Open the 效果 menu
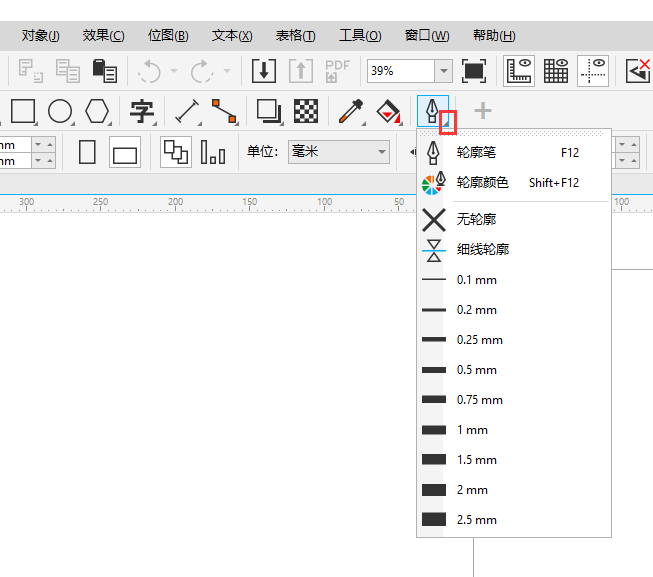 [103, 35]
